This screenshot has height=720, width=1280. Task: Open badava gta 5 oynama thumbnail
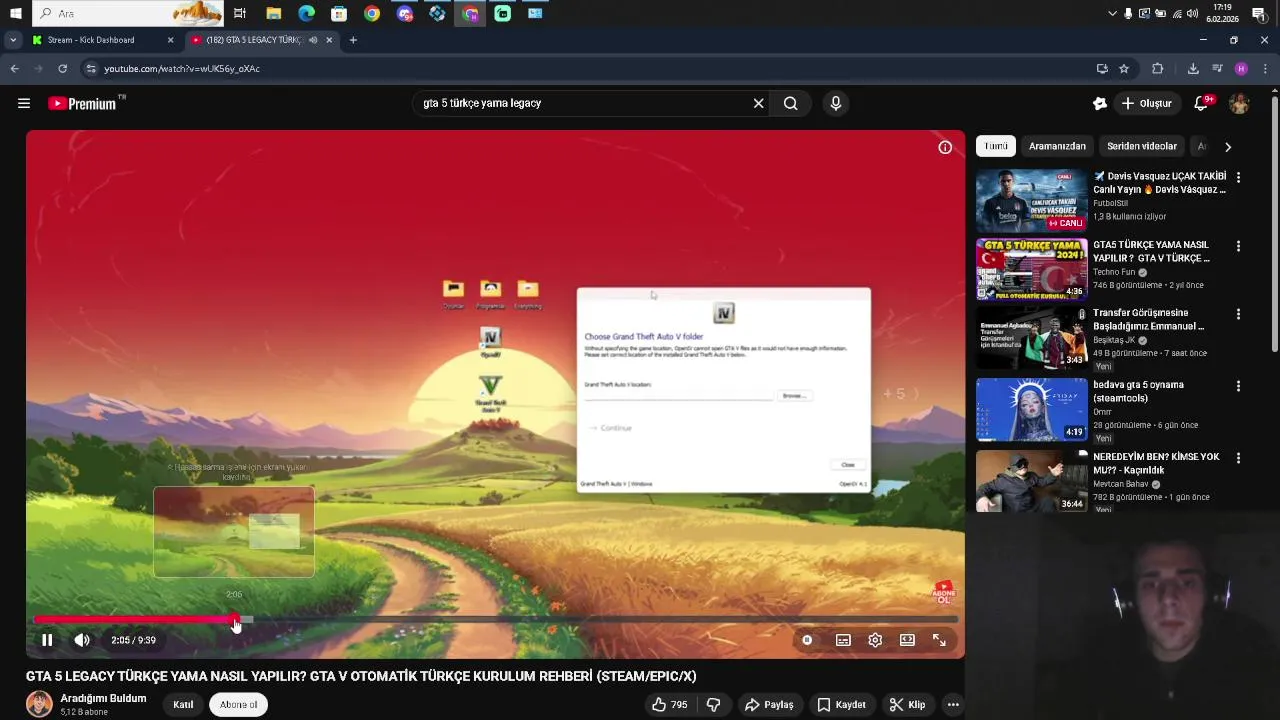[1031, 408]
